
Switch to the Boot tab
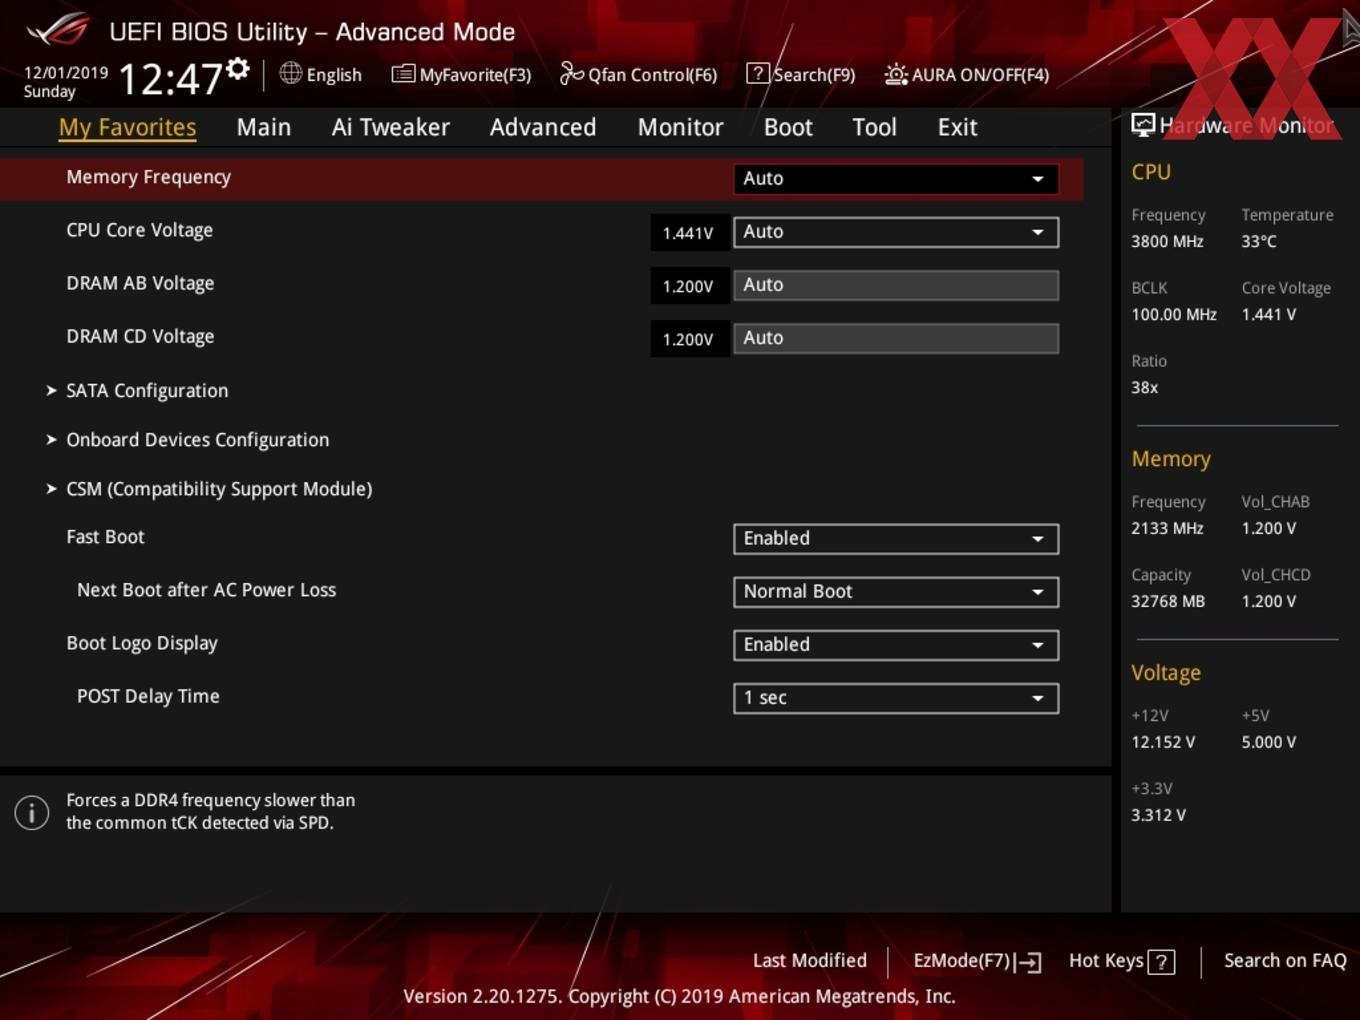pyautogui.click(x=788, y=127)
